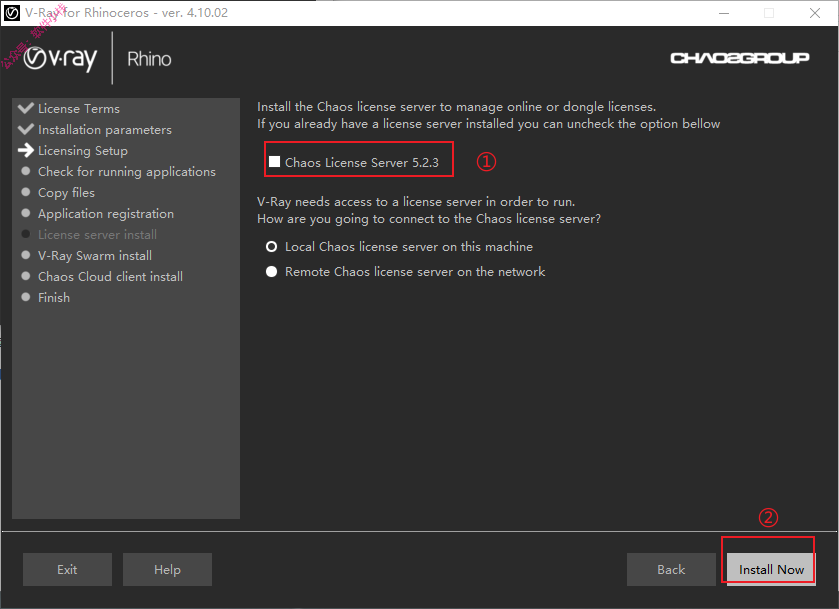
Task: Click the V-Ray Swarm install text
Action: [x=95, y=256]
